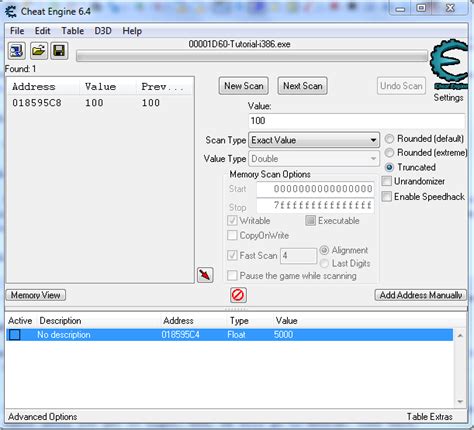474x430 pixels.
Task: Toggle Enable Speedhack checkbox
Action: (x=387, y=197)
